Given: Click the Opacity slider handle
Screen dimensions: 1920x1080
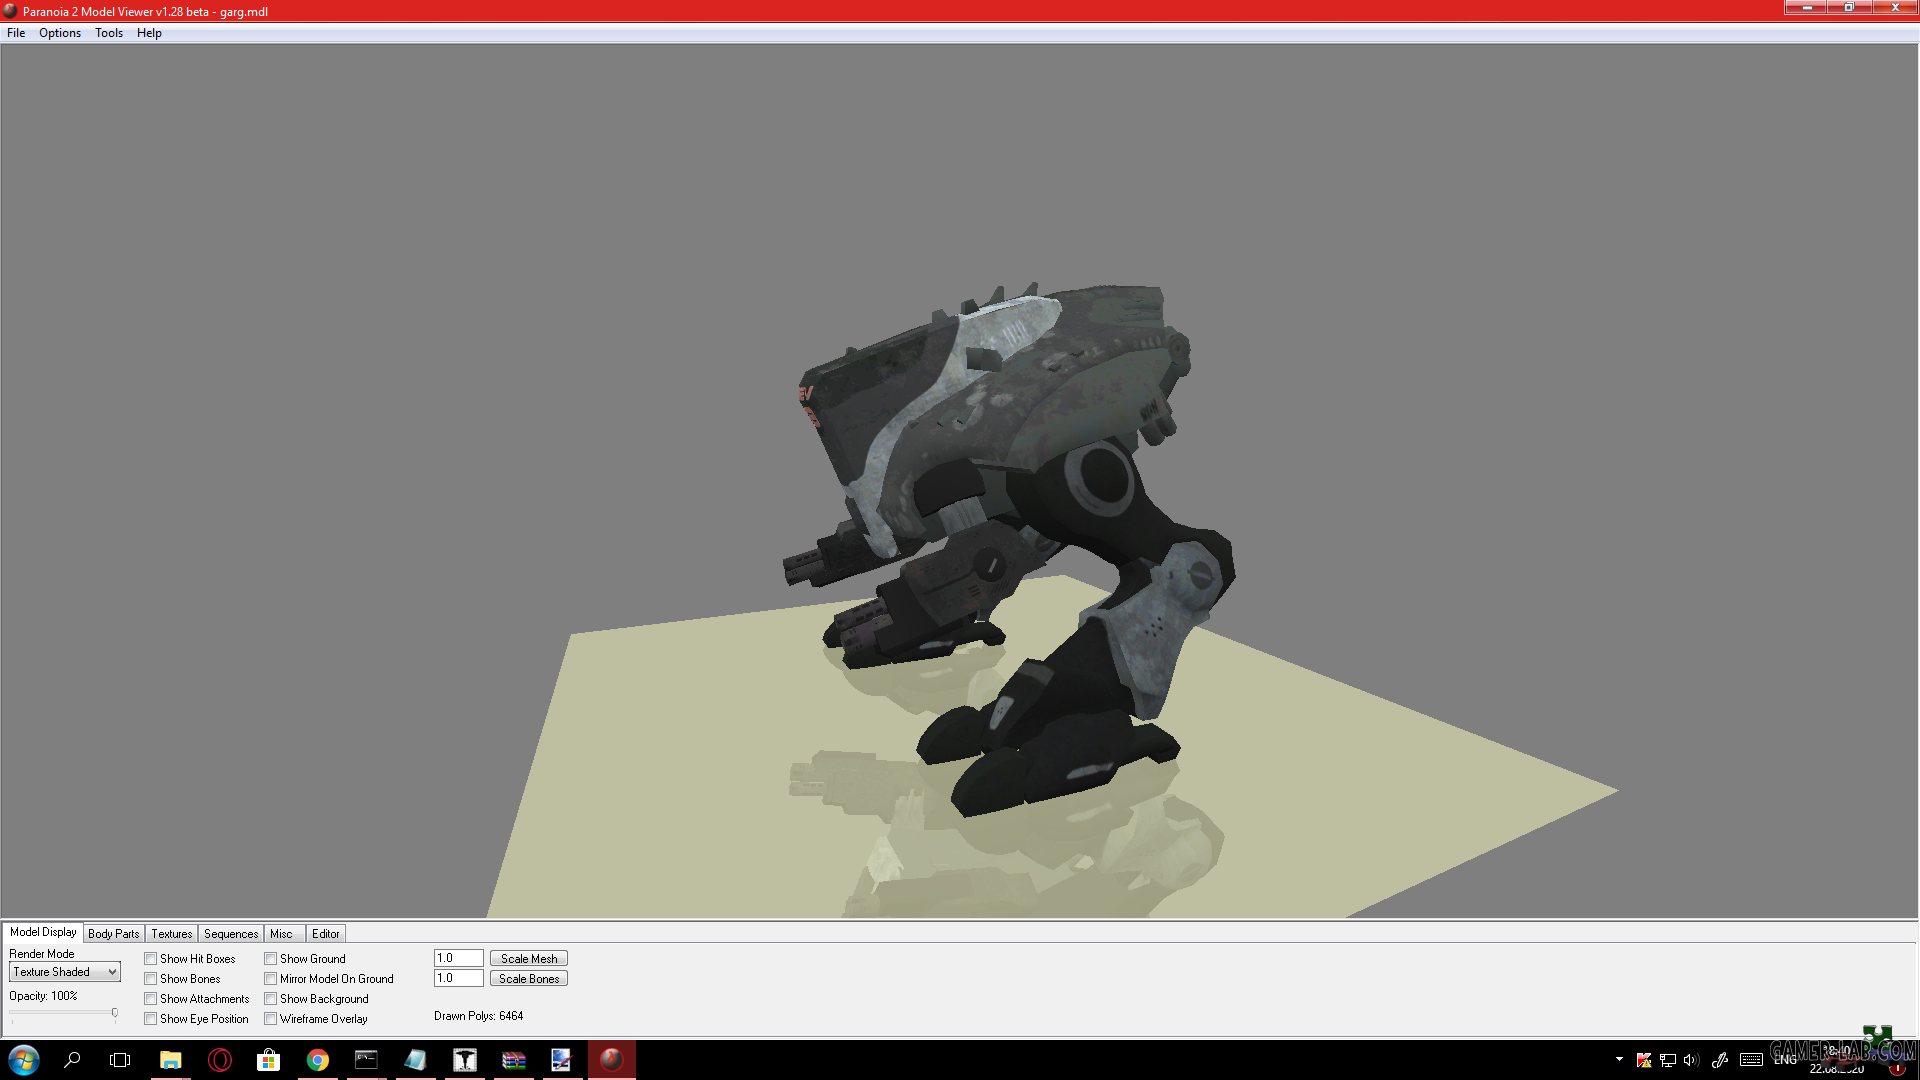Looking at the screenshot, I should (115, 1014).
